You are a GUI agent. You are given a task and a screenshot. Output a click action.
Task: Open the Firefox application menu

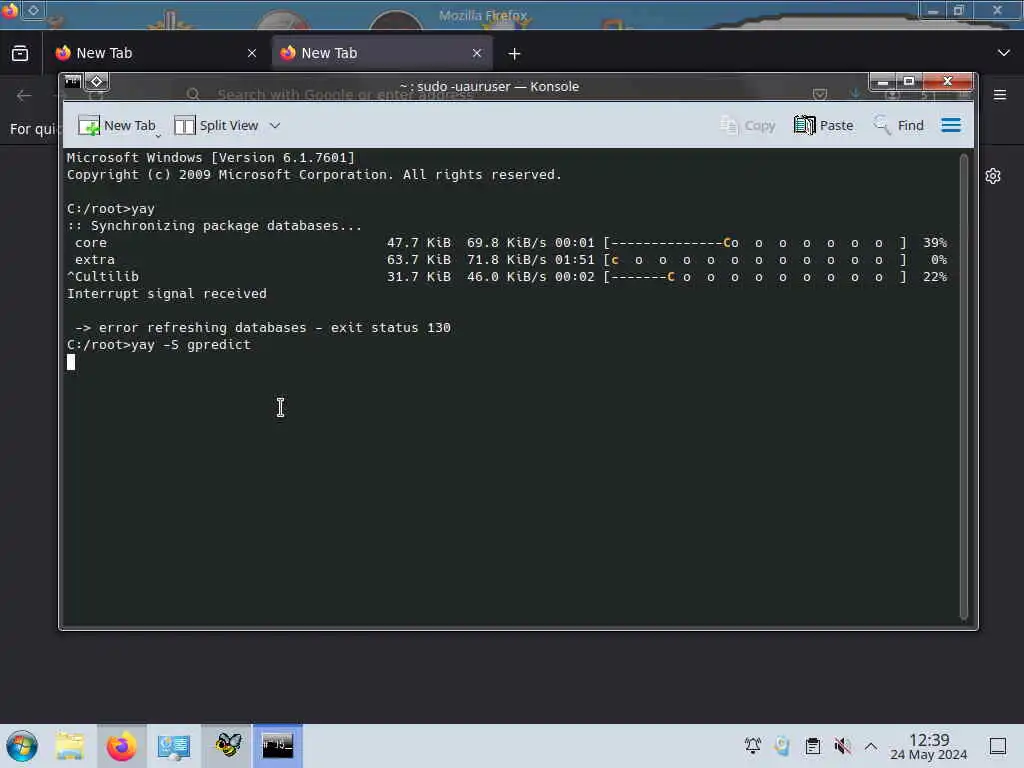[1000, 95]
